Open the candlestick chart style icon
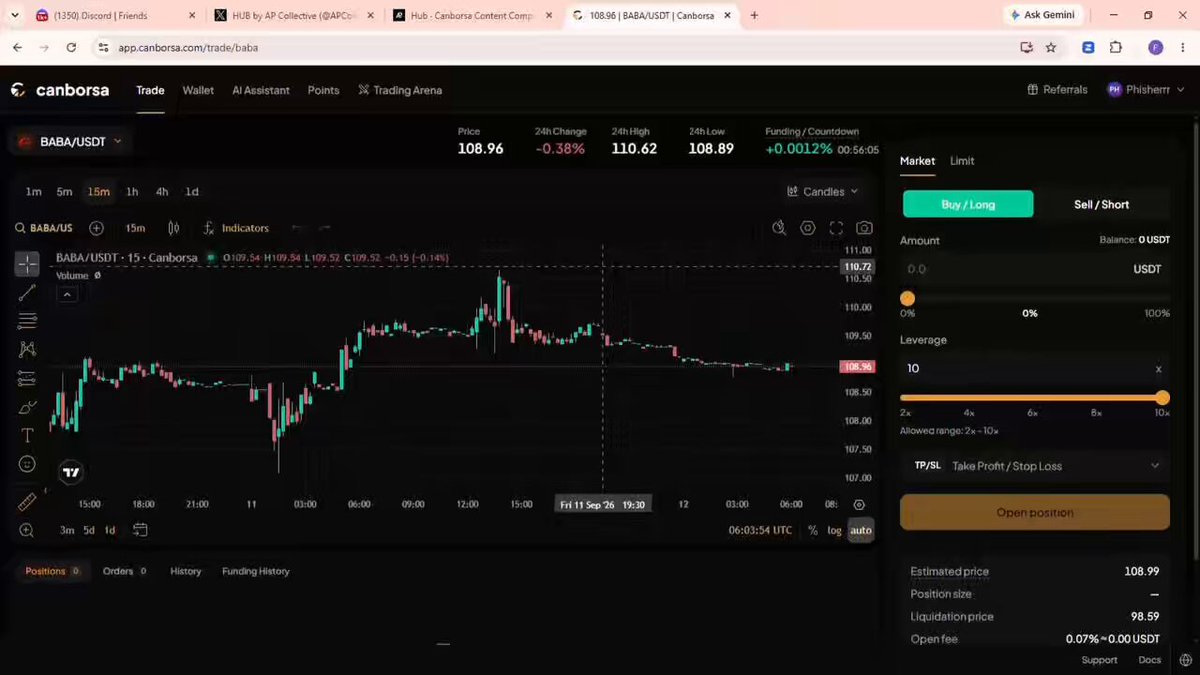The height and width of the screenshot is (675, 1200). point(174,228)
